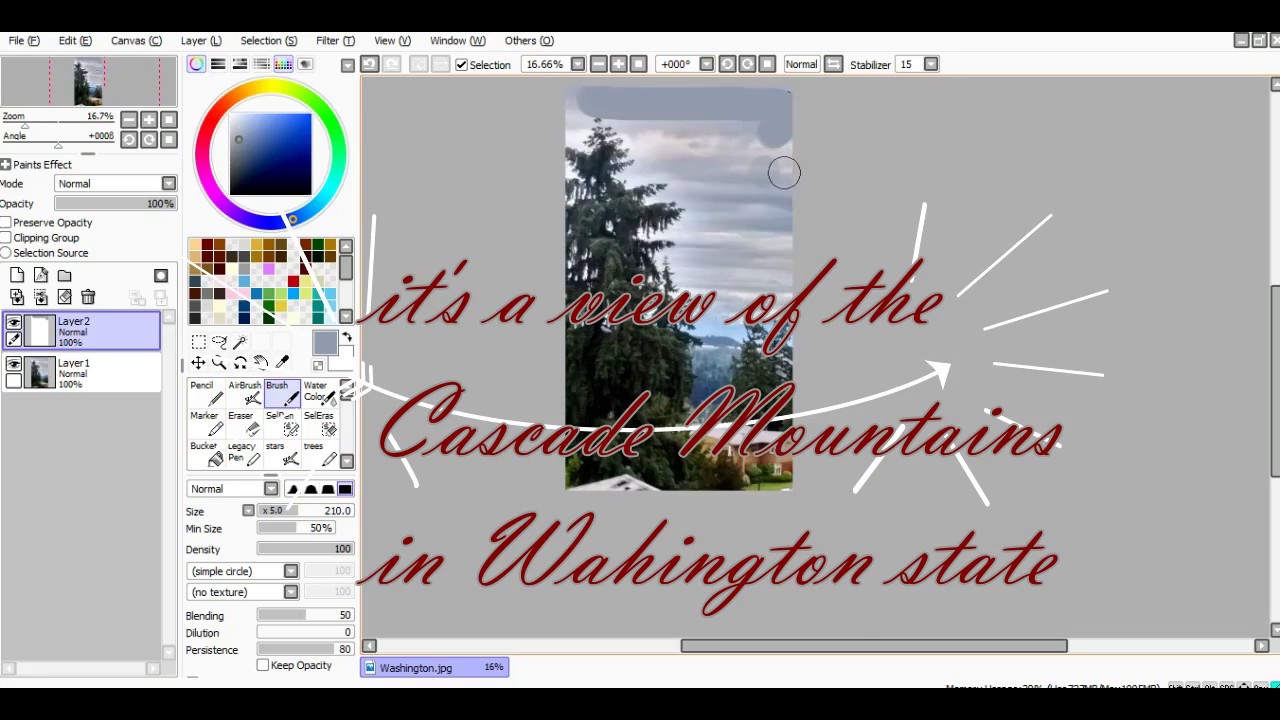Adjust the layer Opacity slider
The image size is (1280, 720).
tap(115, 204)
